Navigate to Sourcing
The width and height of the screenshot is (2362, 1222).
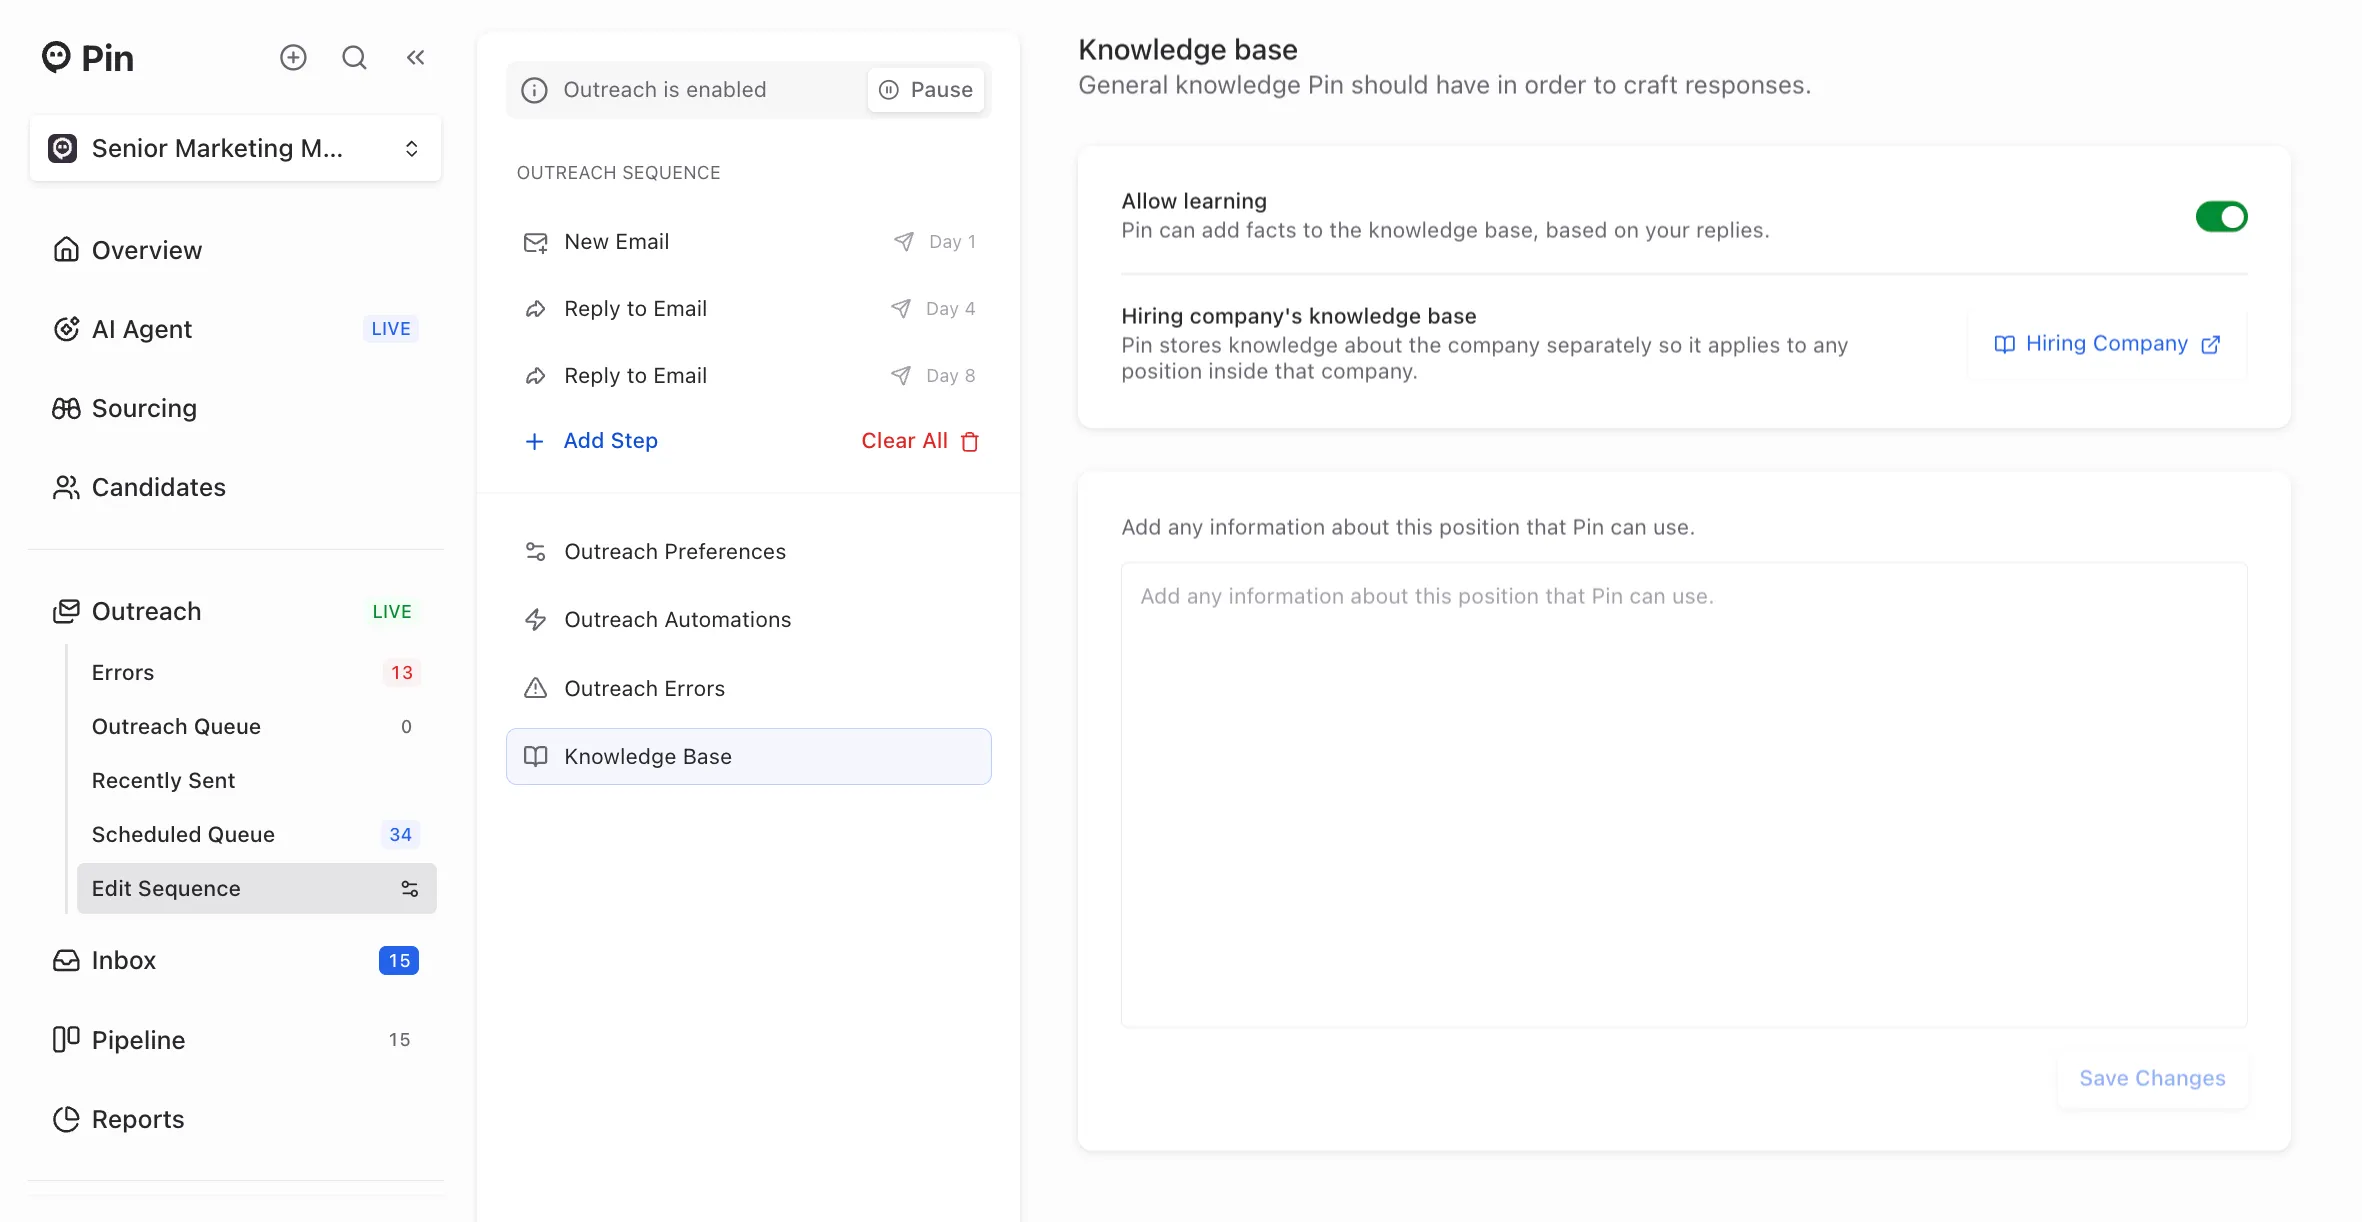pos(236,408)
